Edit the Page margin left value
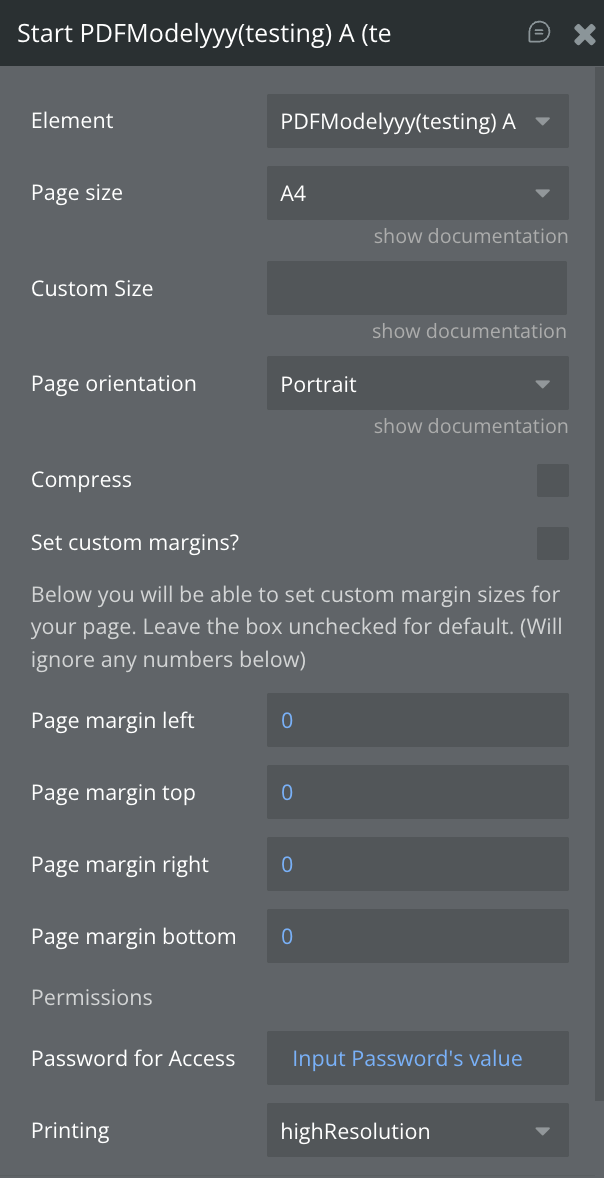 417,720
